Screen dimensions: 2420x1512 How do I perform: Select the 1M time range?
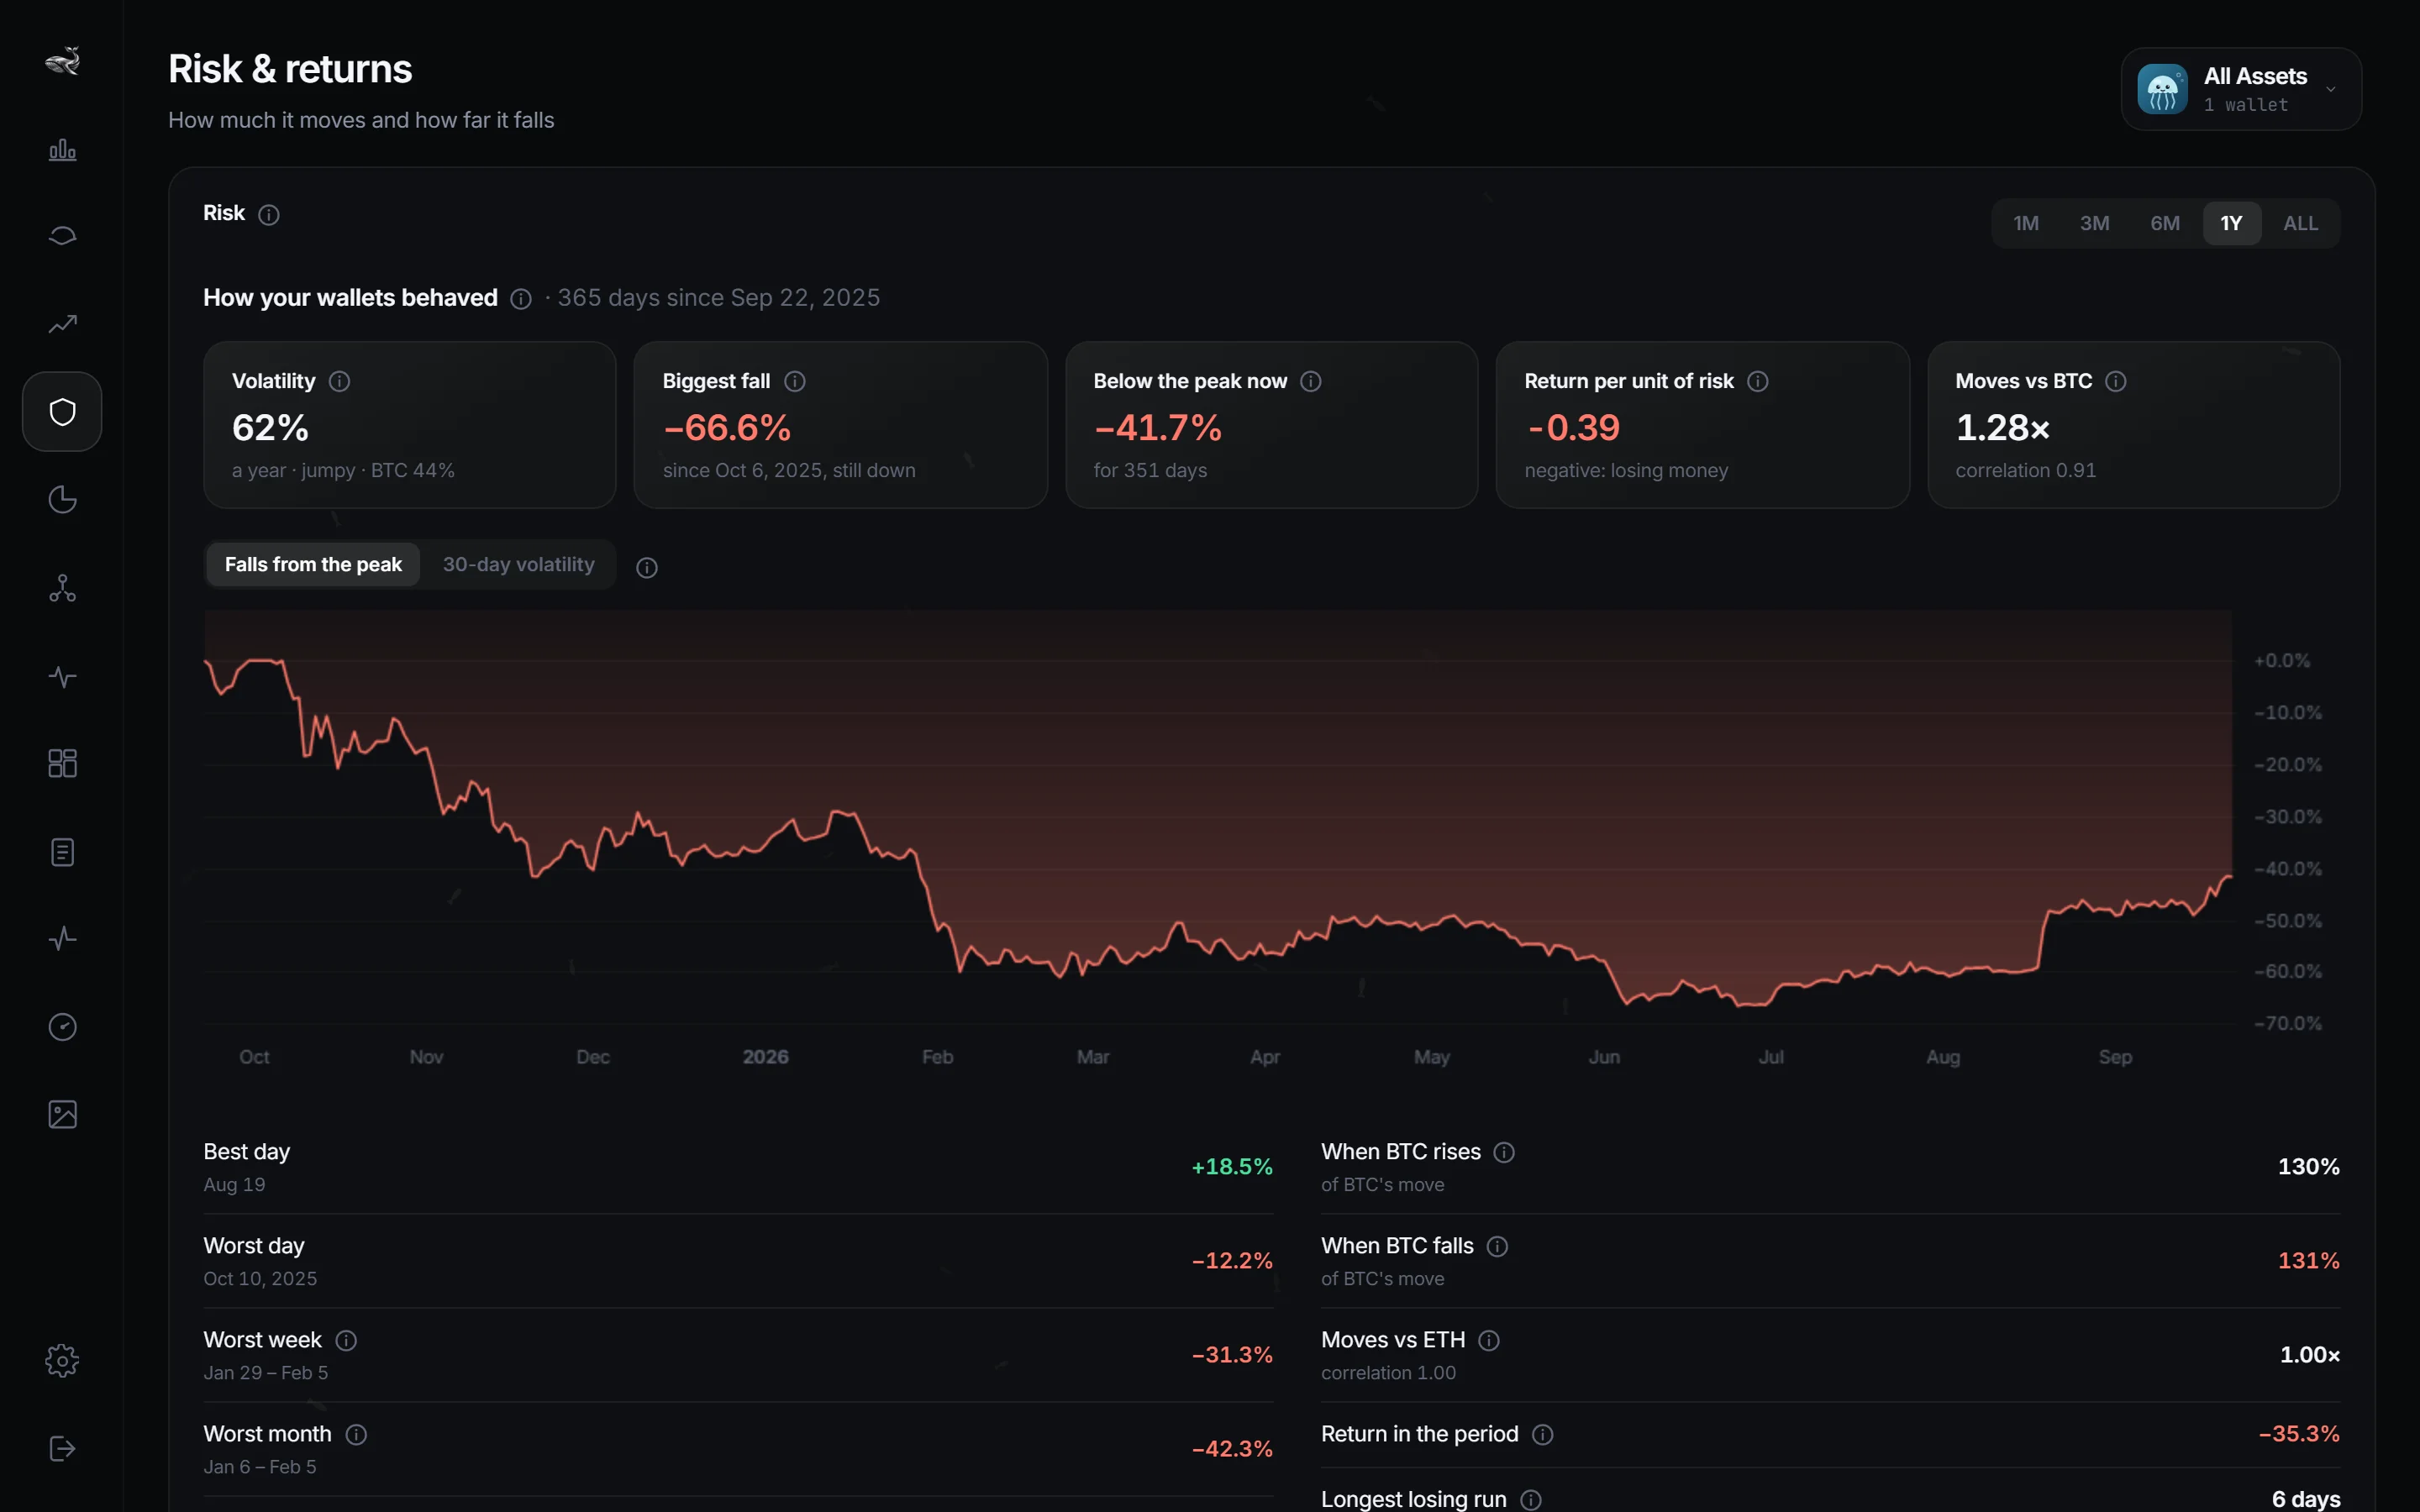pos(2026,224)
